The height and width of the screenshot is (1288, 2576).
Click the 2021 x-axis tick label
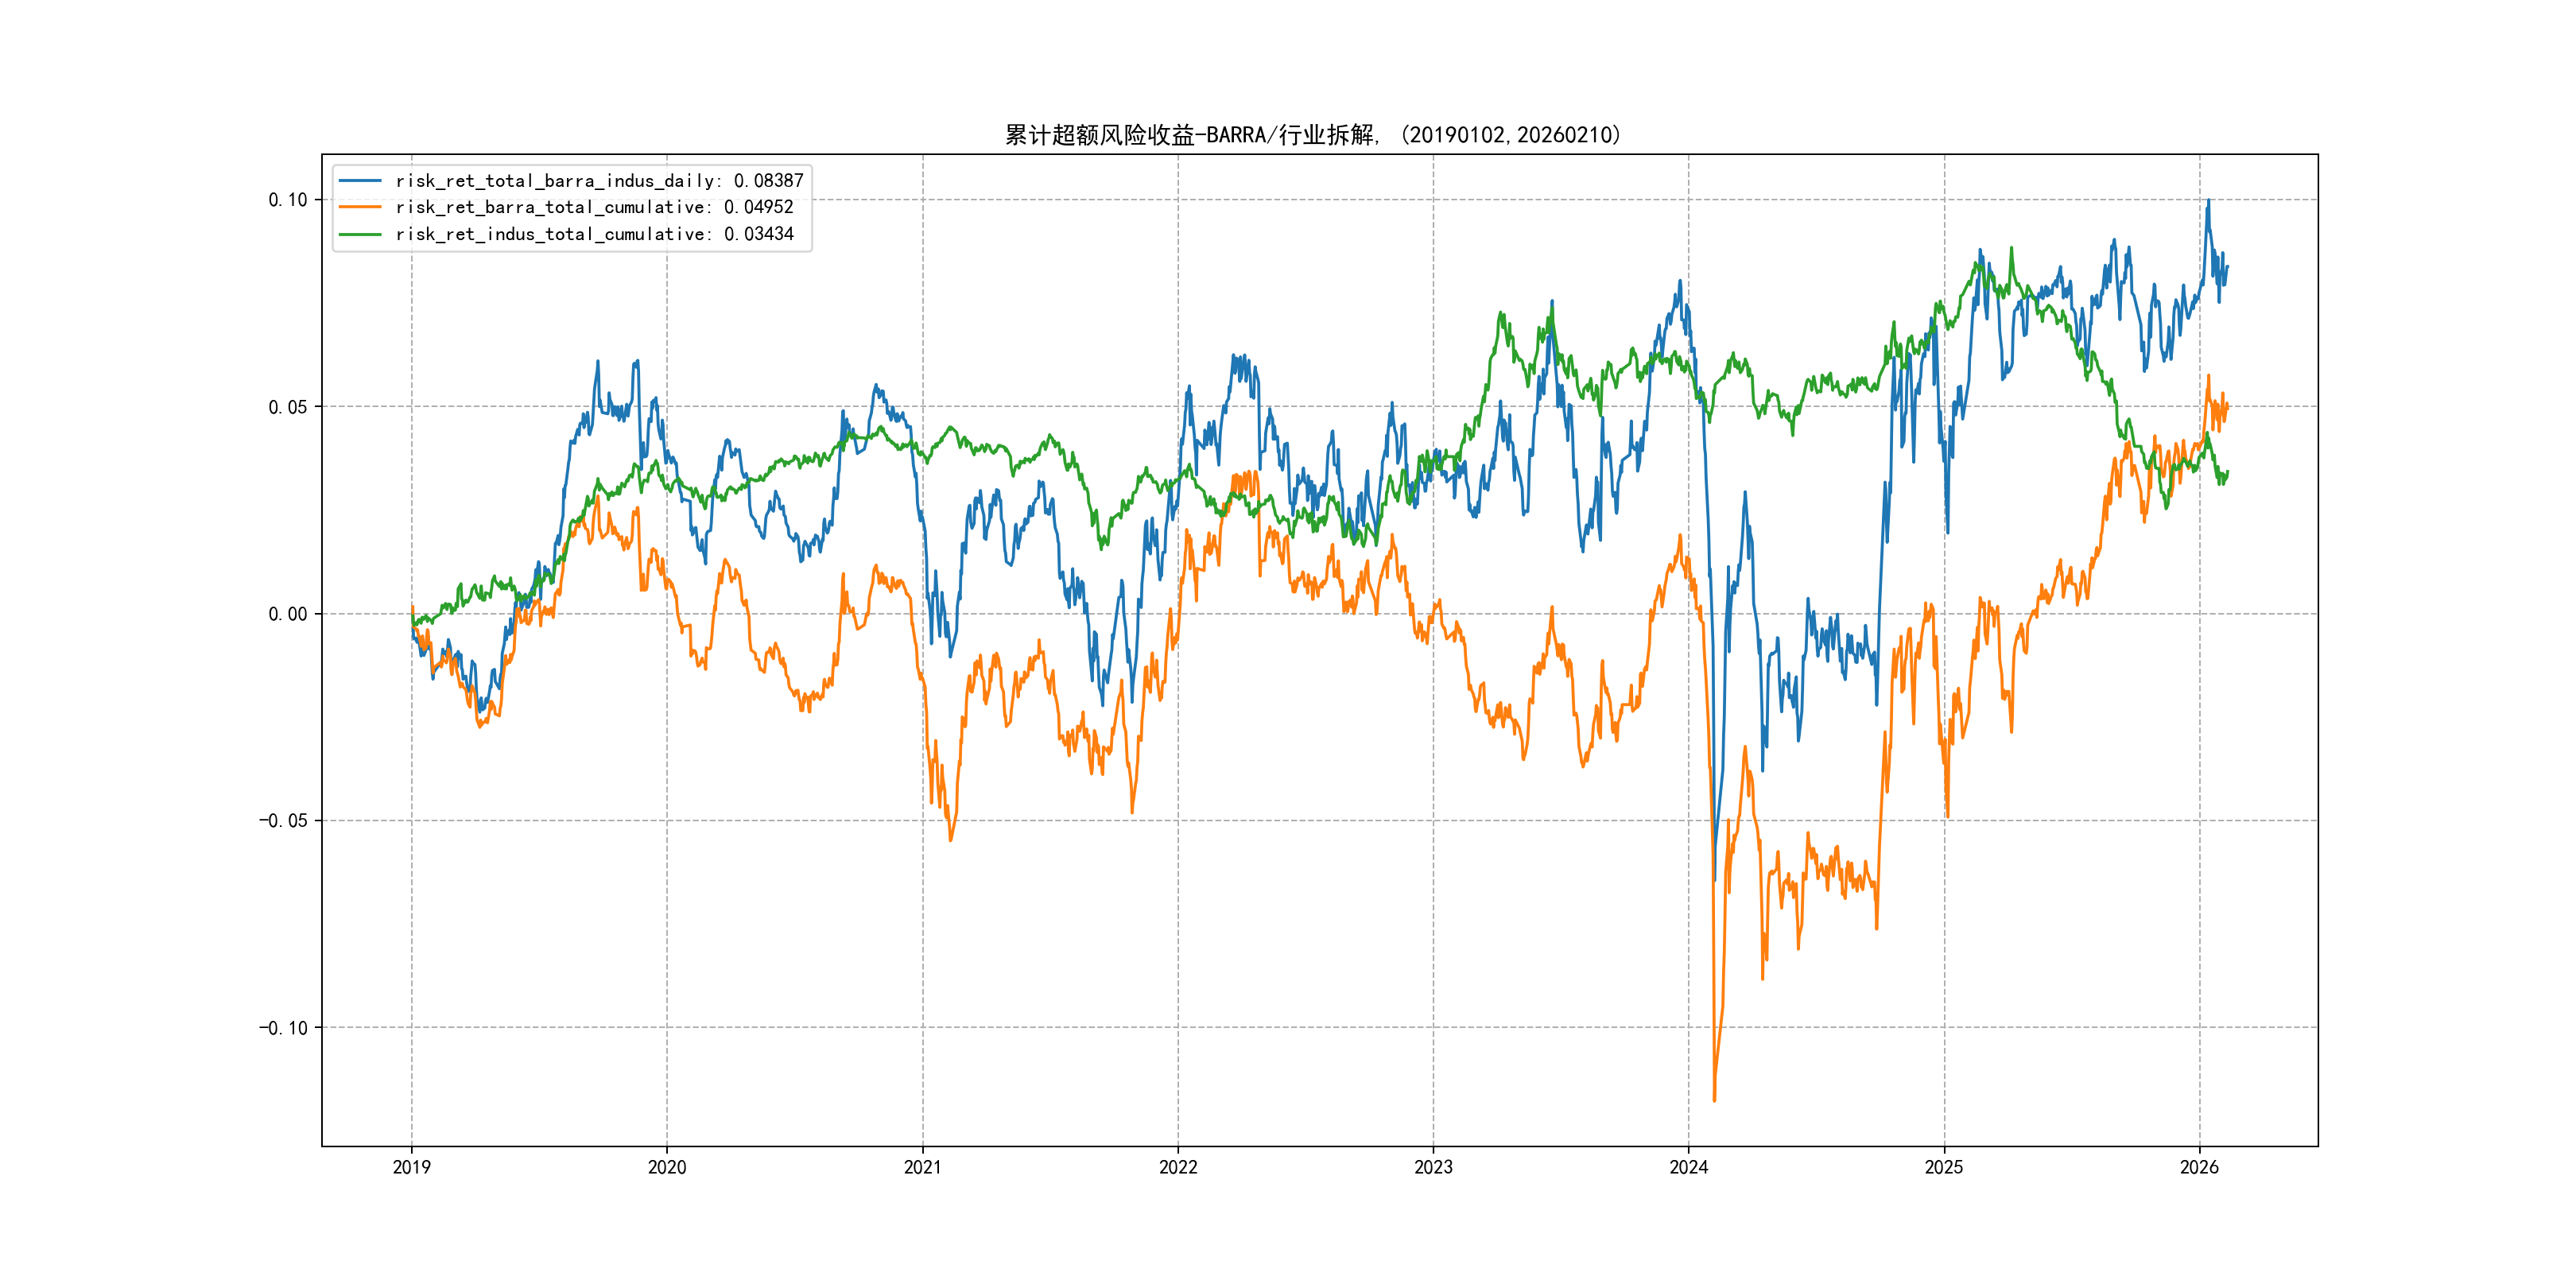(x=922, y=1167)
